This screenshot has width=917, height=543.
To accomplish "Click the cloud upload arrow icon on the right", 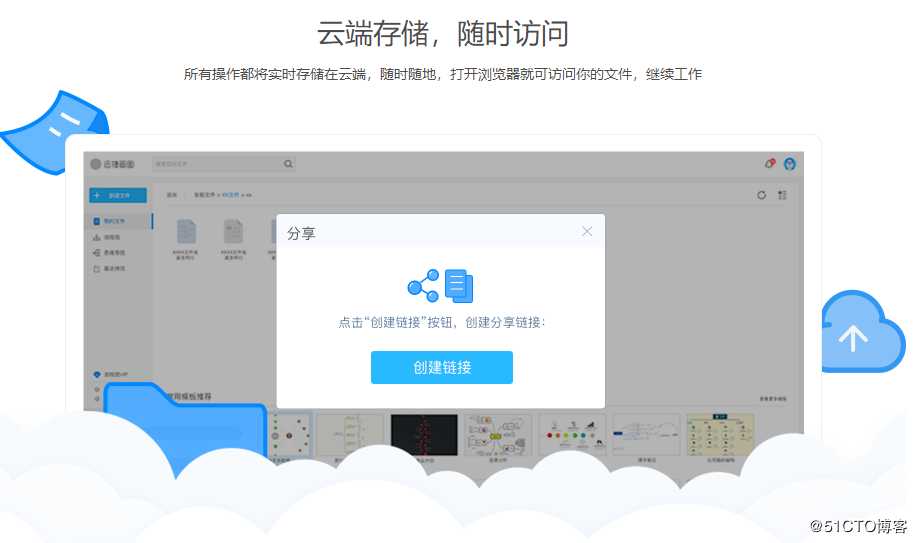I will (863, 331).
